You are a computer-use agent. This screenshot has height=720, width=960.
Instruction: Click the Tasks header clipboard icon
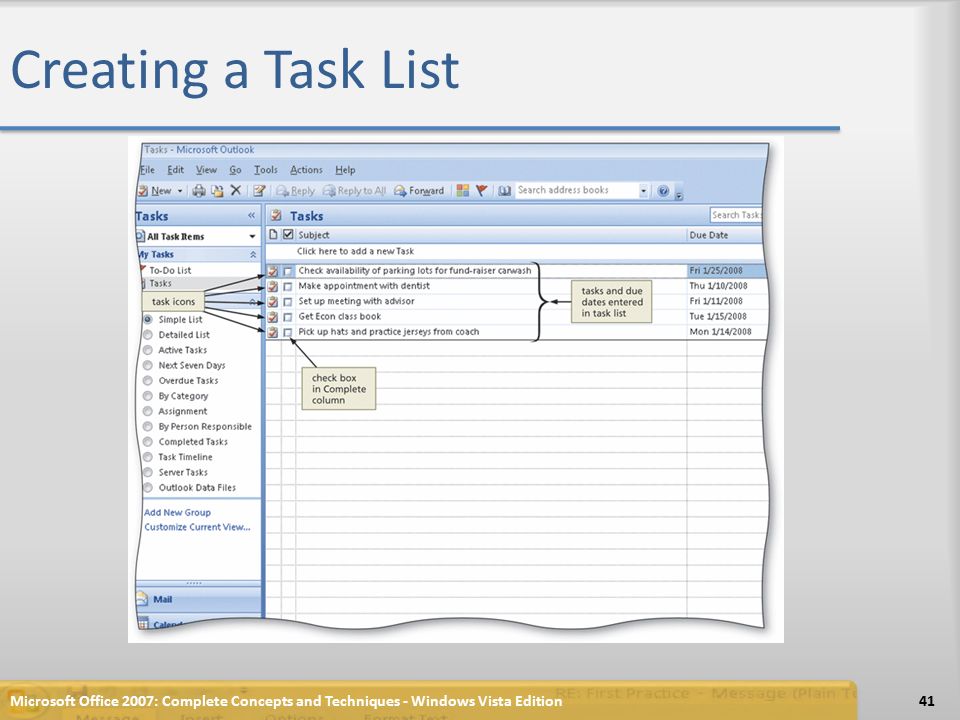[x=276, y=215]
